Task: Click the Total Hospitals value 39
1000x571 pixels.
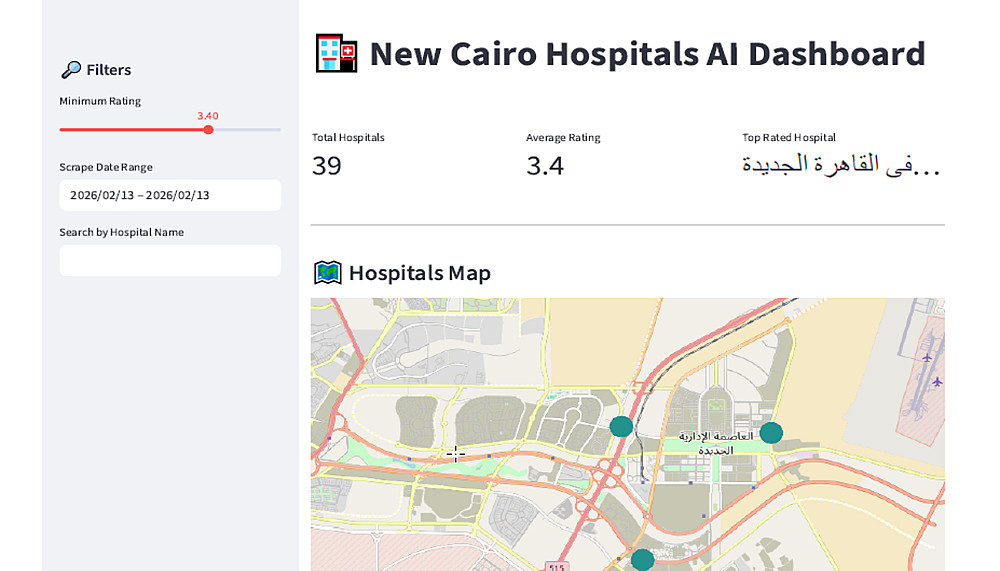Action: click(x=327, y=166)
